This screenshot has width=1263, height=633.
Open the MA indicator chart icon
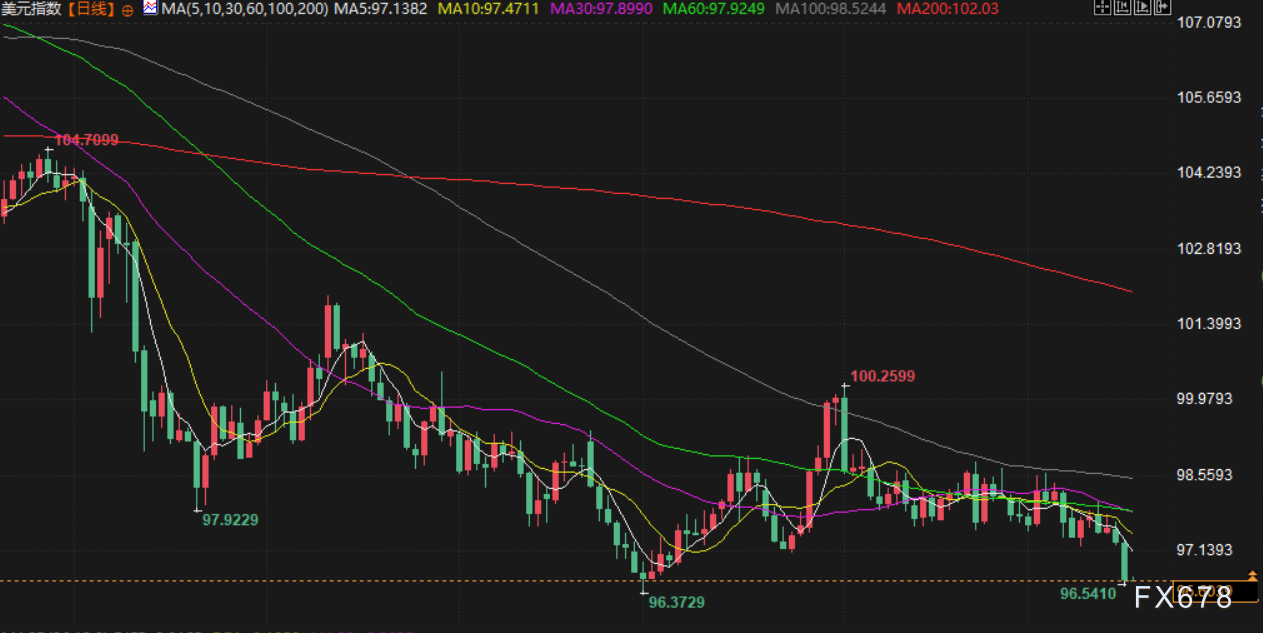pyautogui.click(x=149, y=8)
